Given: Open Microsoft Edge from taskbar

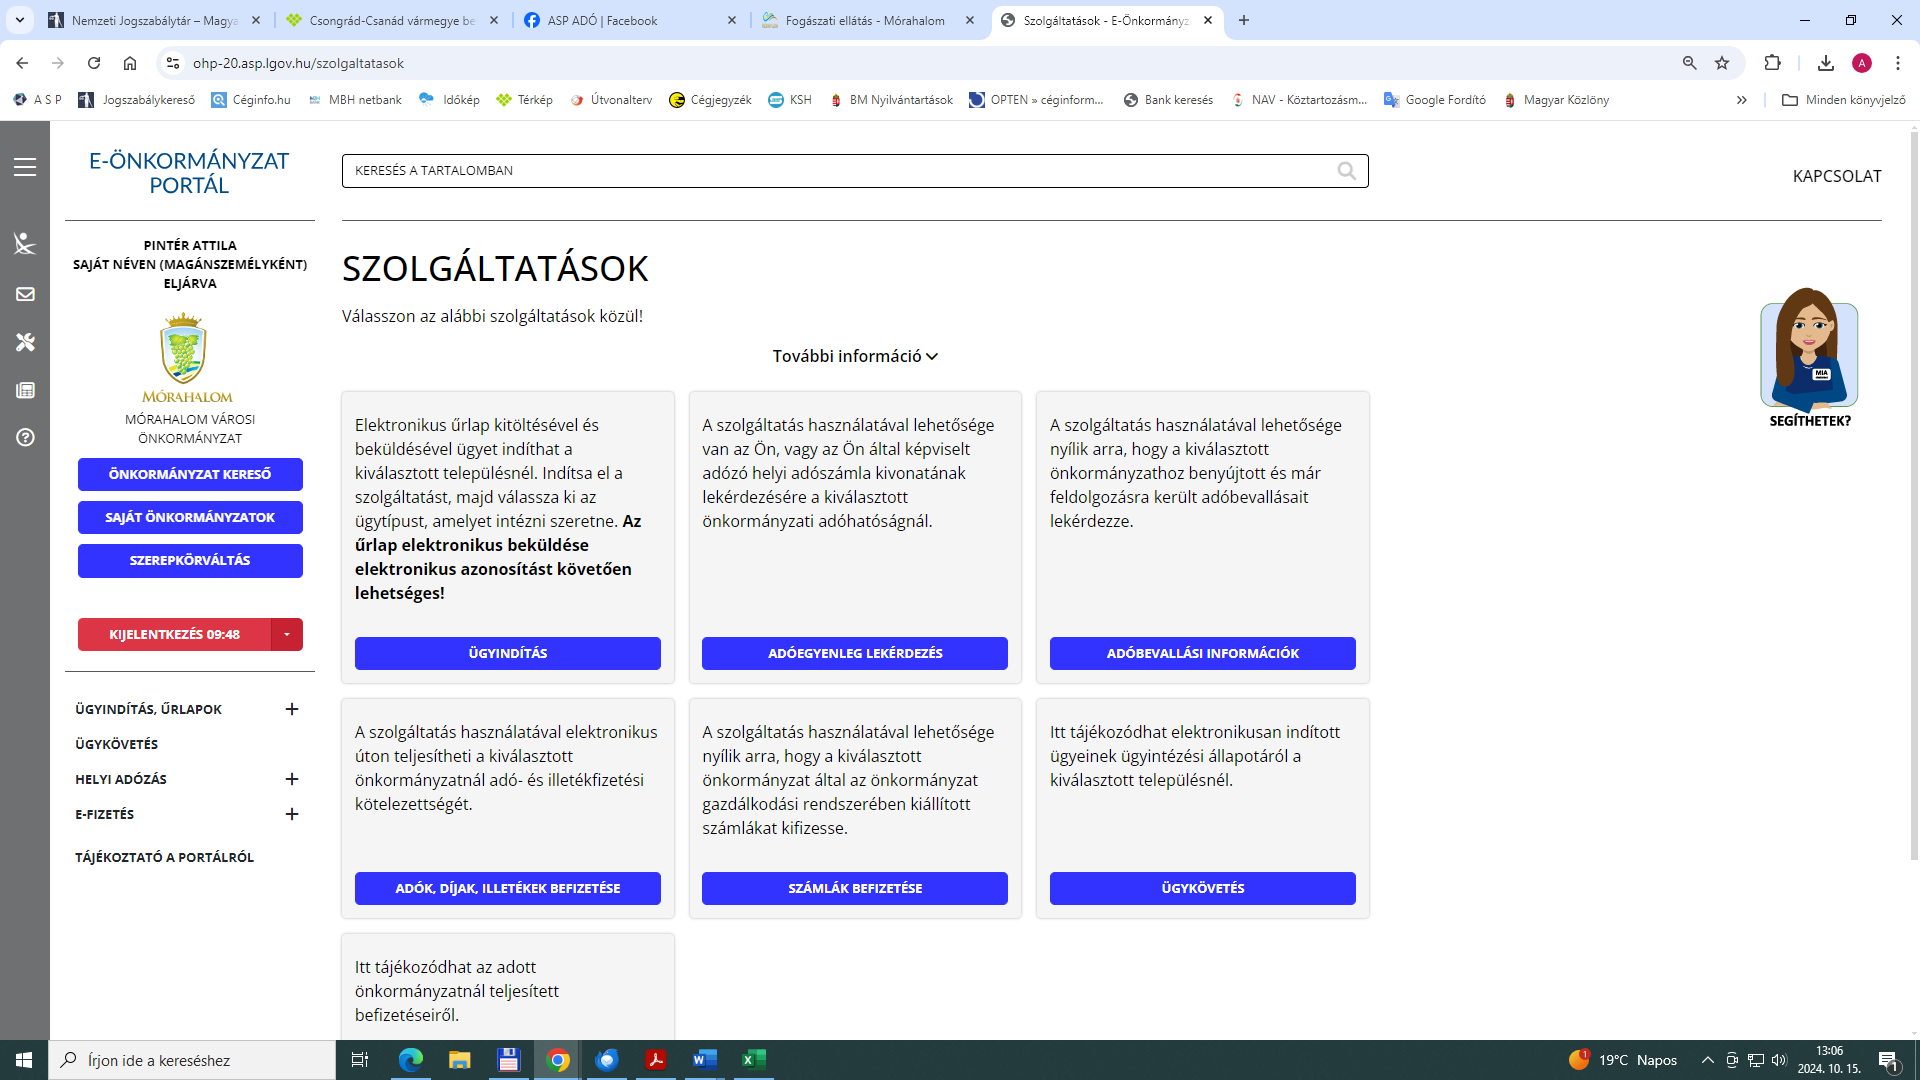Looking at the screenshot, I should click(x=411, y=1060).
